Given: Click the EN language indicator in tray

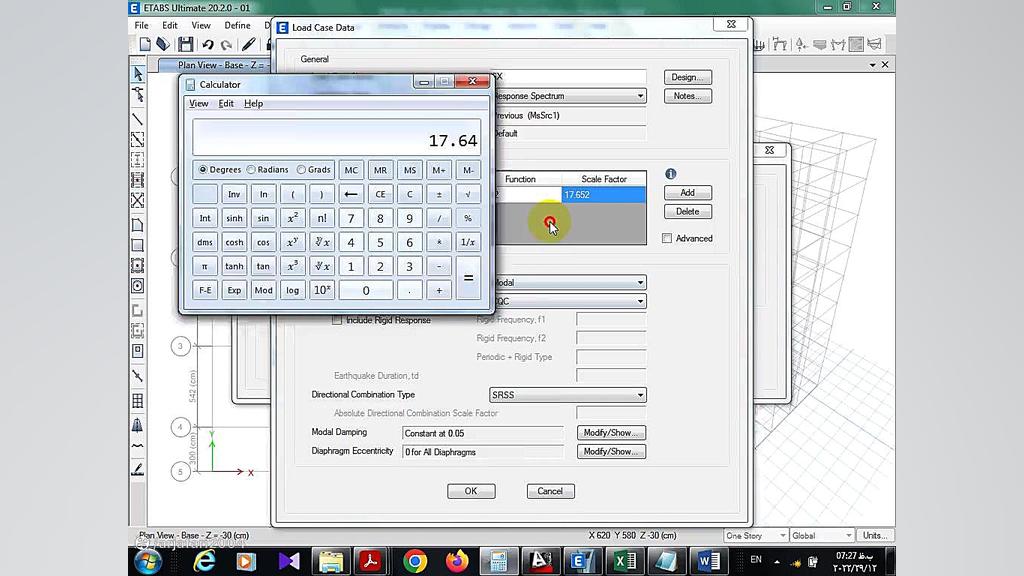Looking at the screenshot, I should [x=756, y=560].
